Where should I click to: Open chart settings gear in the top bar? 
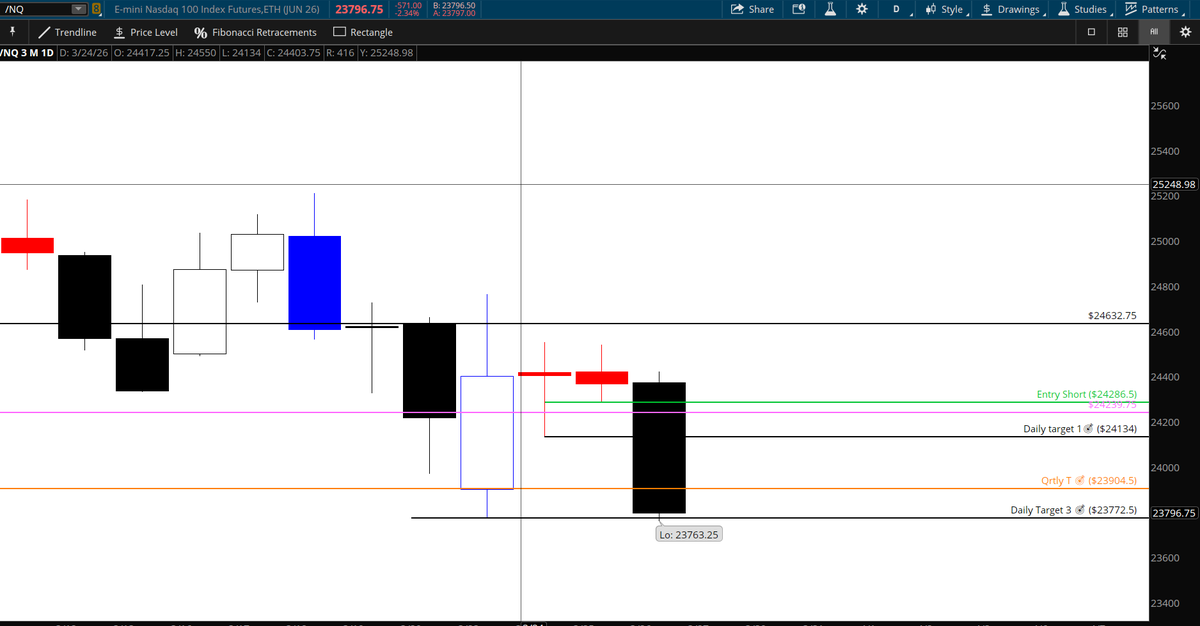pos(862,9)
